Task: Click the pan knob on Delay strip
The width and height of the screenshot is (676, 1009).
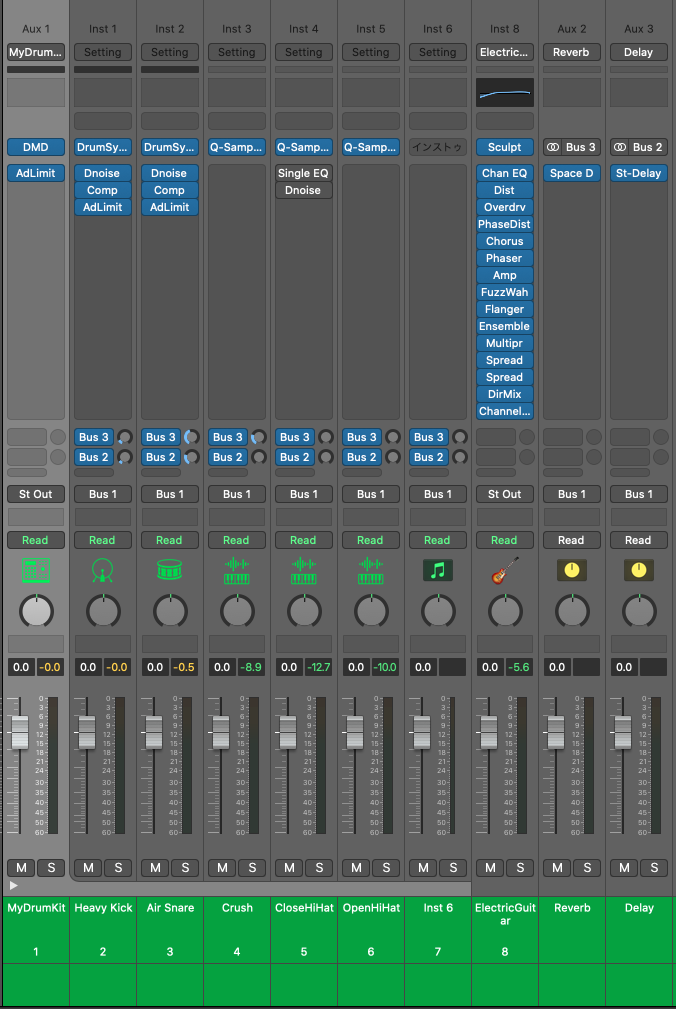Action: coord(639,611)
